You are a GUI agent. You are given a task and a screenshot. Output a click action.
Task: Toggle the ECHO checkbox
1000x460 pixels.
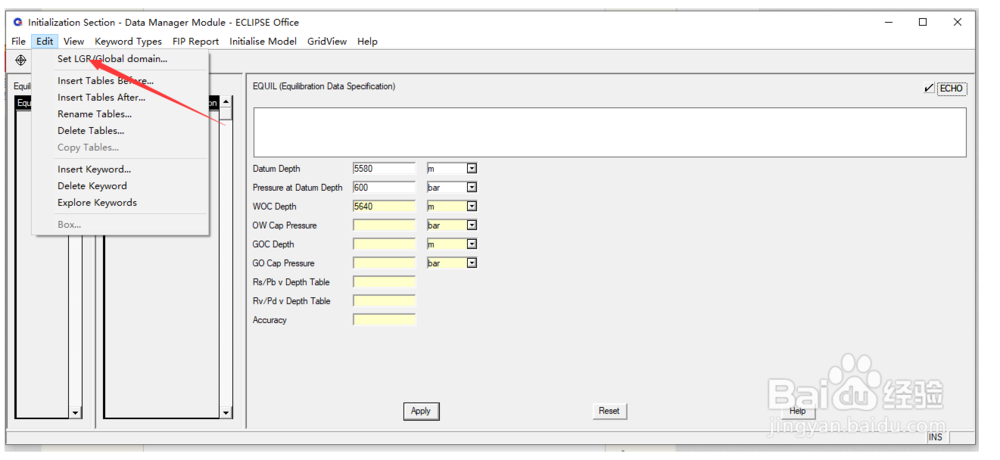[929, 89]
